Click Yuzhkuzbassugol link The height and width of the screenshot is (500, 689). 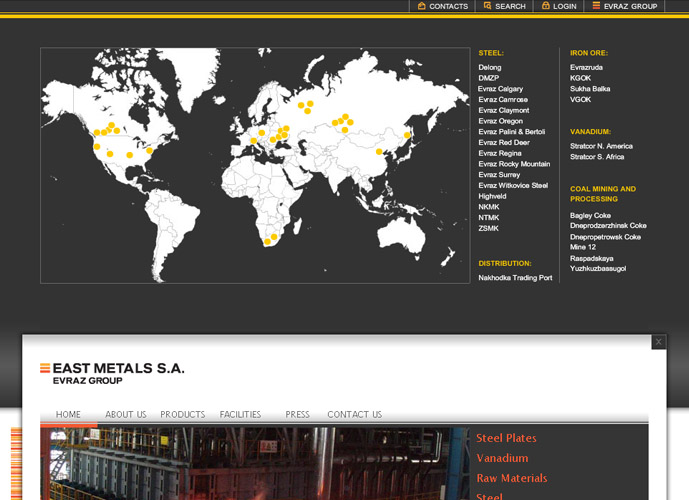(x=598, y=268)
